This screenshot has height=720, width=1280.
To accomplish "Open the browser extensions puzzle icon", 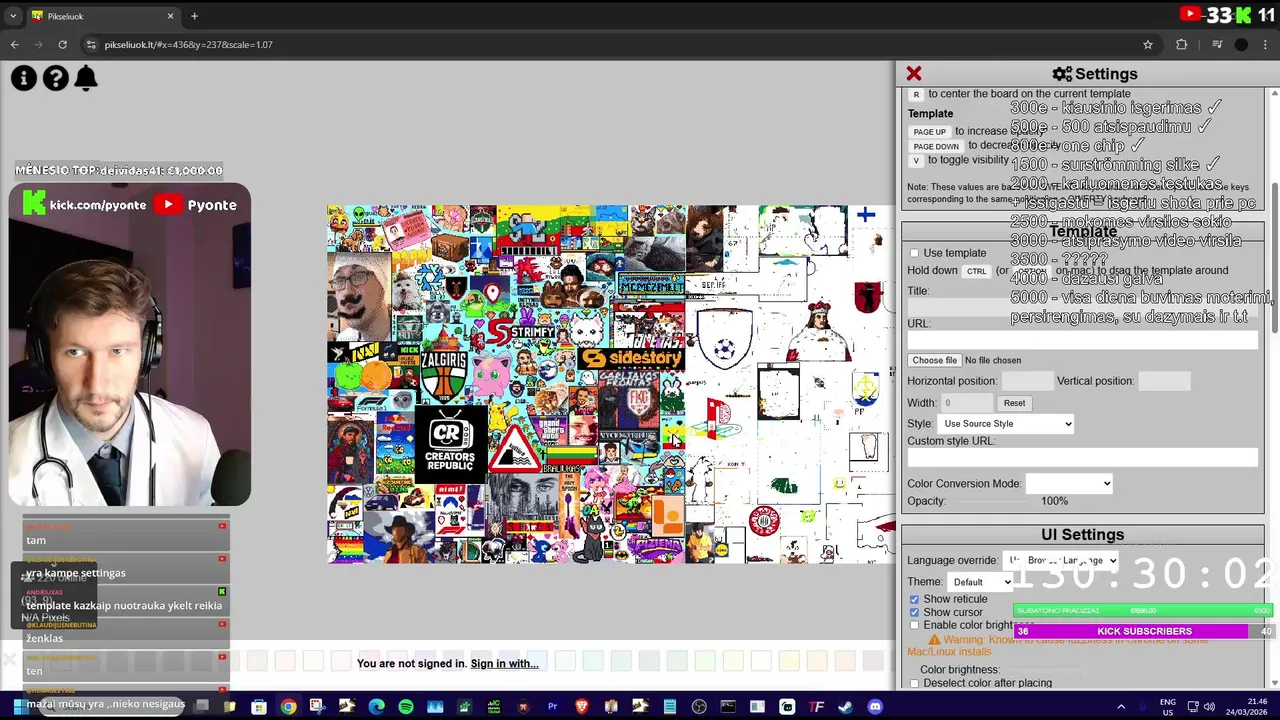I will coord(1181,44).
